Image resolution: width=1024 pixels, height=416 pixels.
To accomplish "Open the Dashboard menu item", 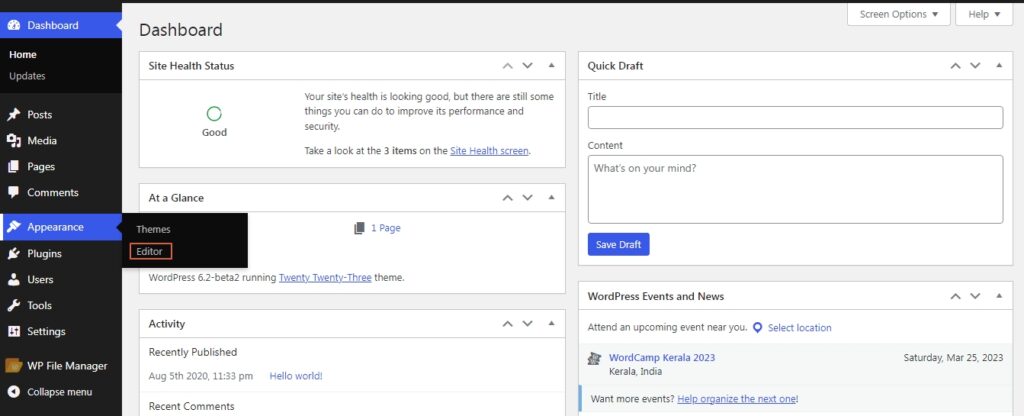I will coord(61,25).
